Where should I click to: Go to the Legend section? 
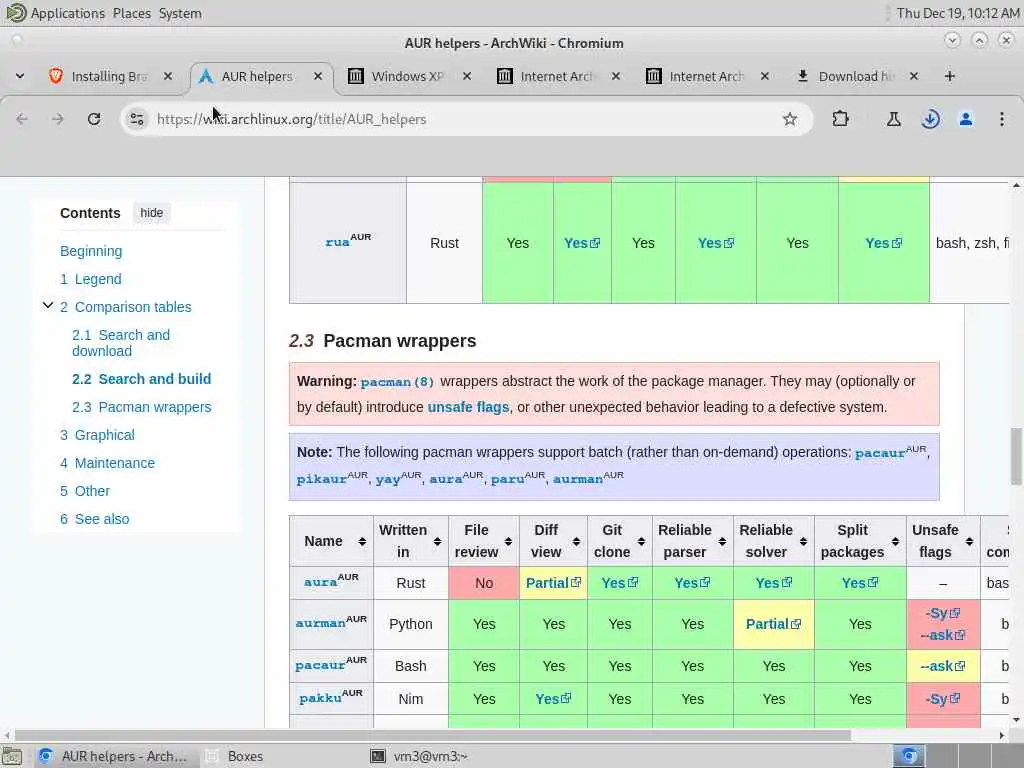pos(91,279)
